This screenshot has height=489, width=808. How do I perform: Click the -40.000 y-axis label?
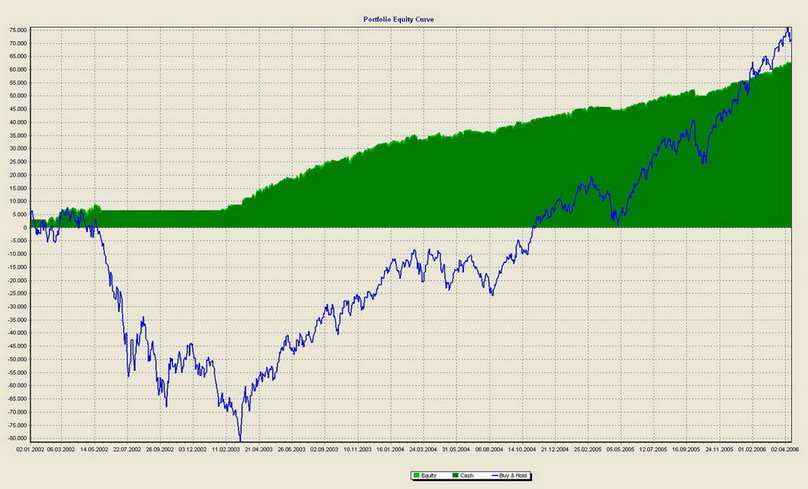16,333
